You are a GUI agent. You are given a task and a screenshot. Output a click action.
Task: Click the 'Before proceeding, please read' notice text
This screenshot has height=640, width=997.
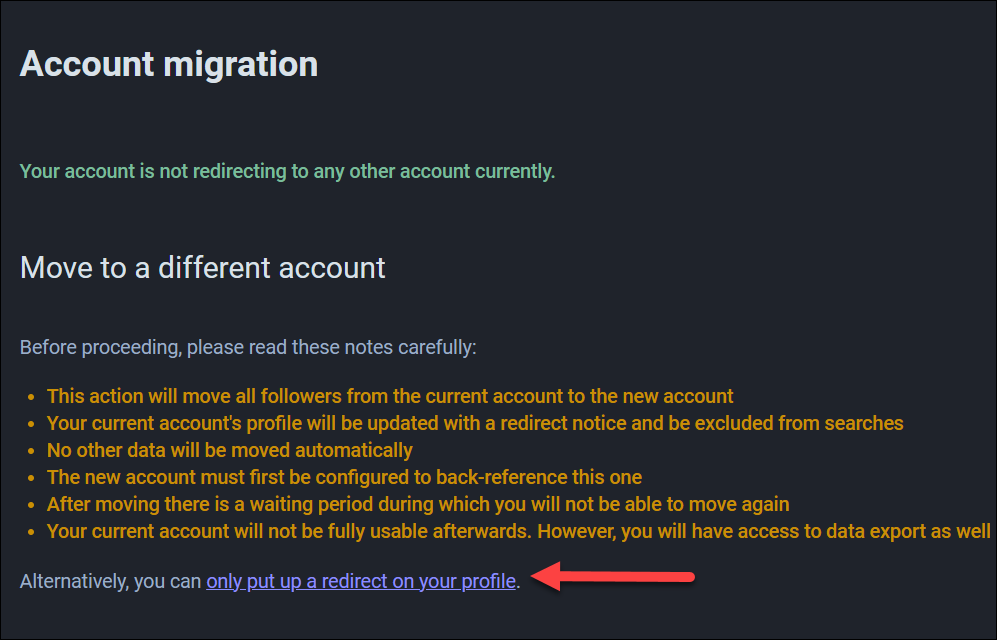(248, 347)
